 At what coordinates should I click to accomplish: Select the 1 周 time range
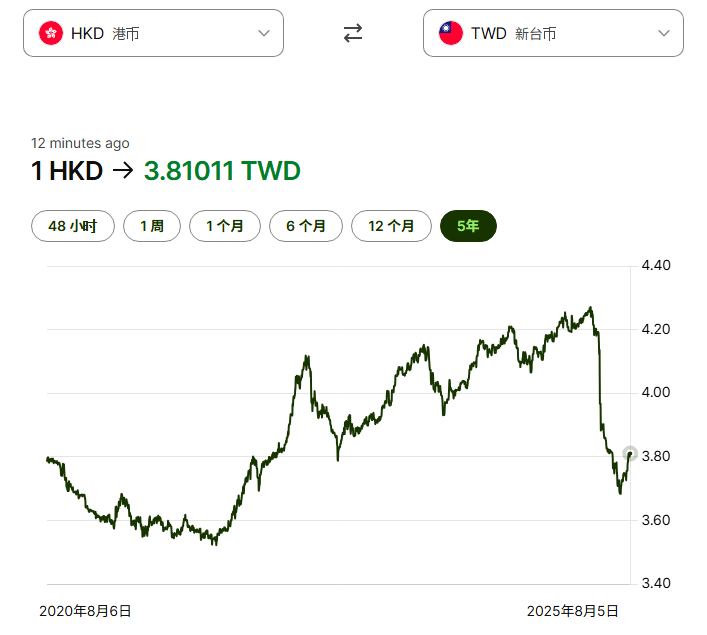coord(152,226)
